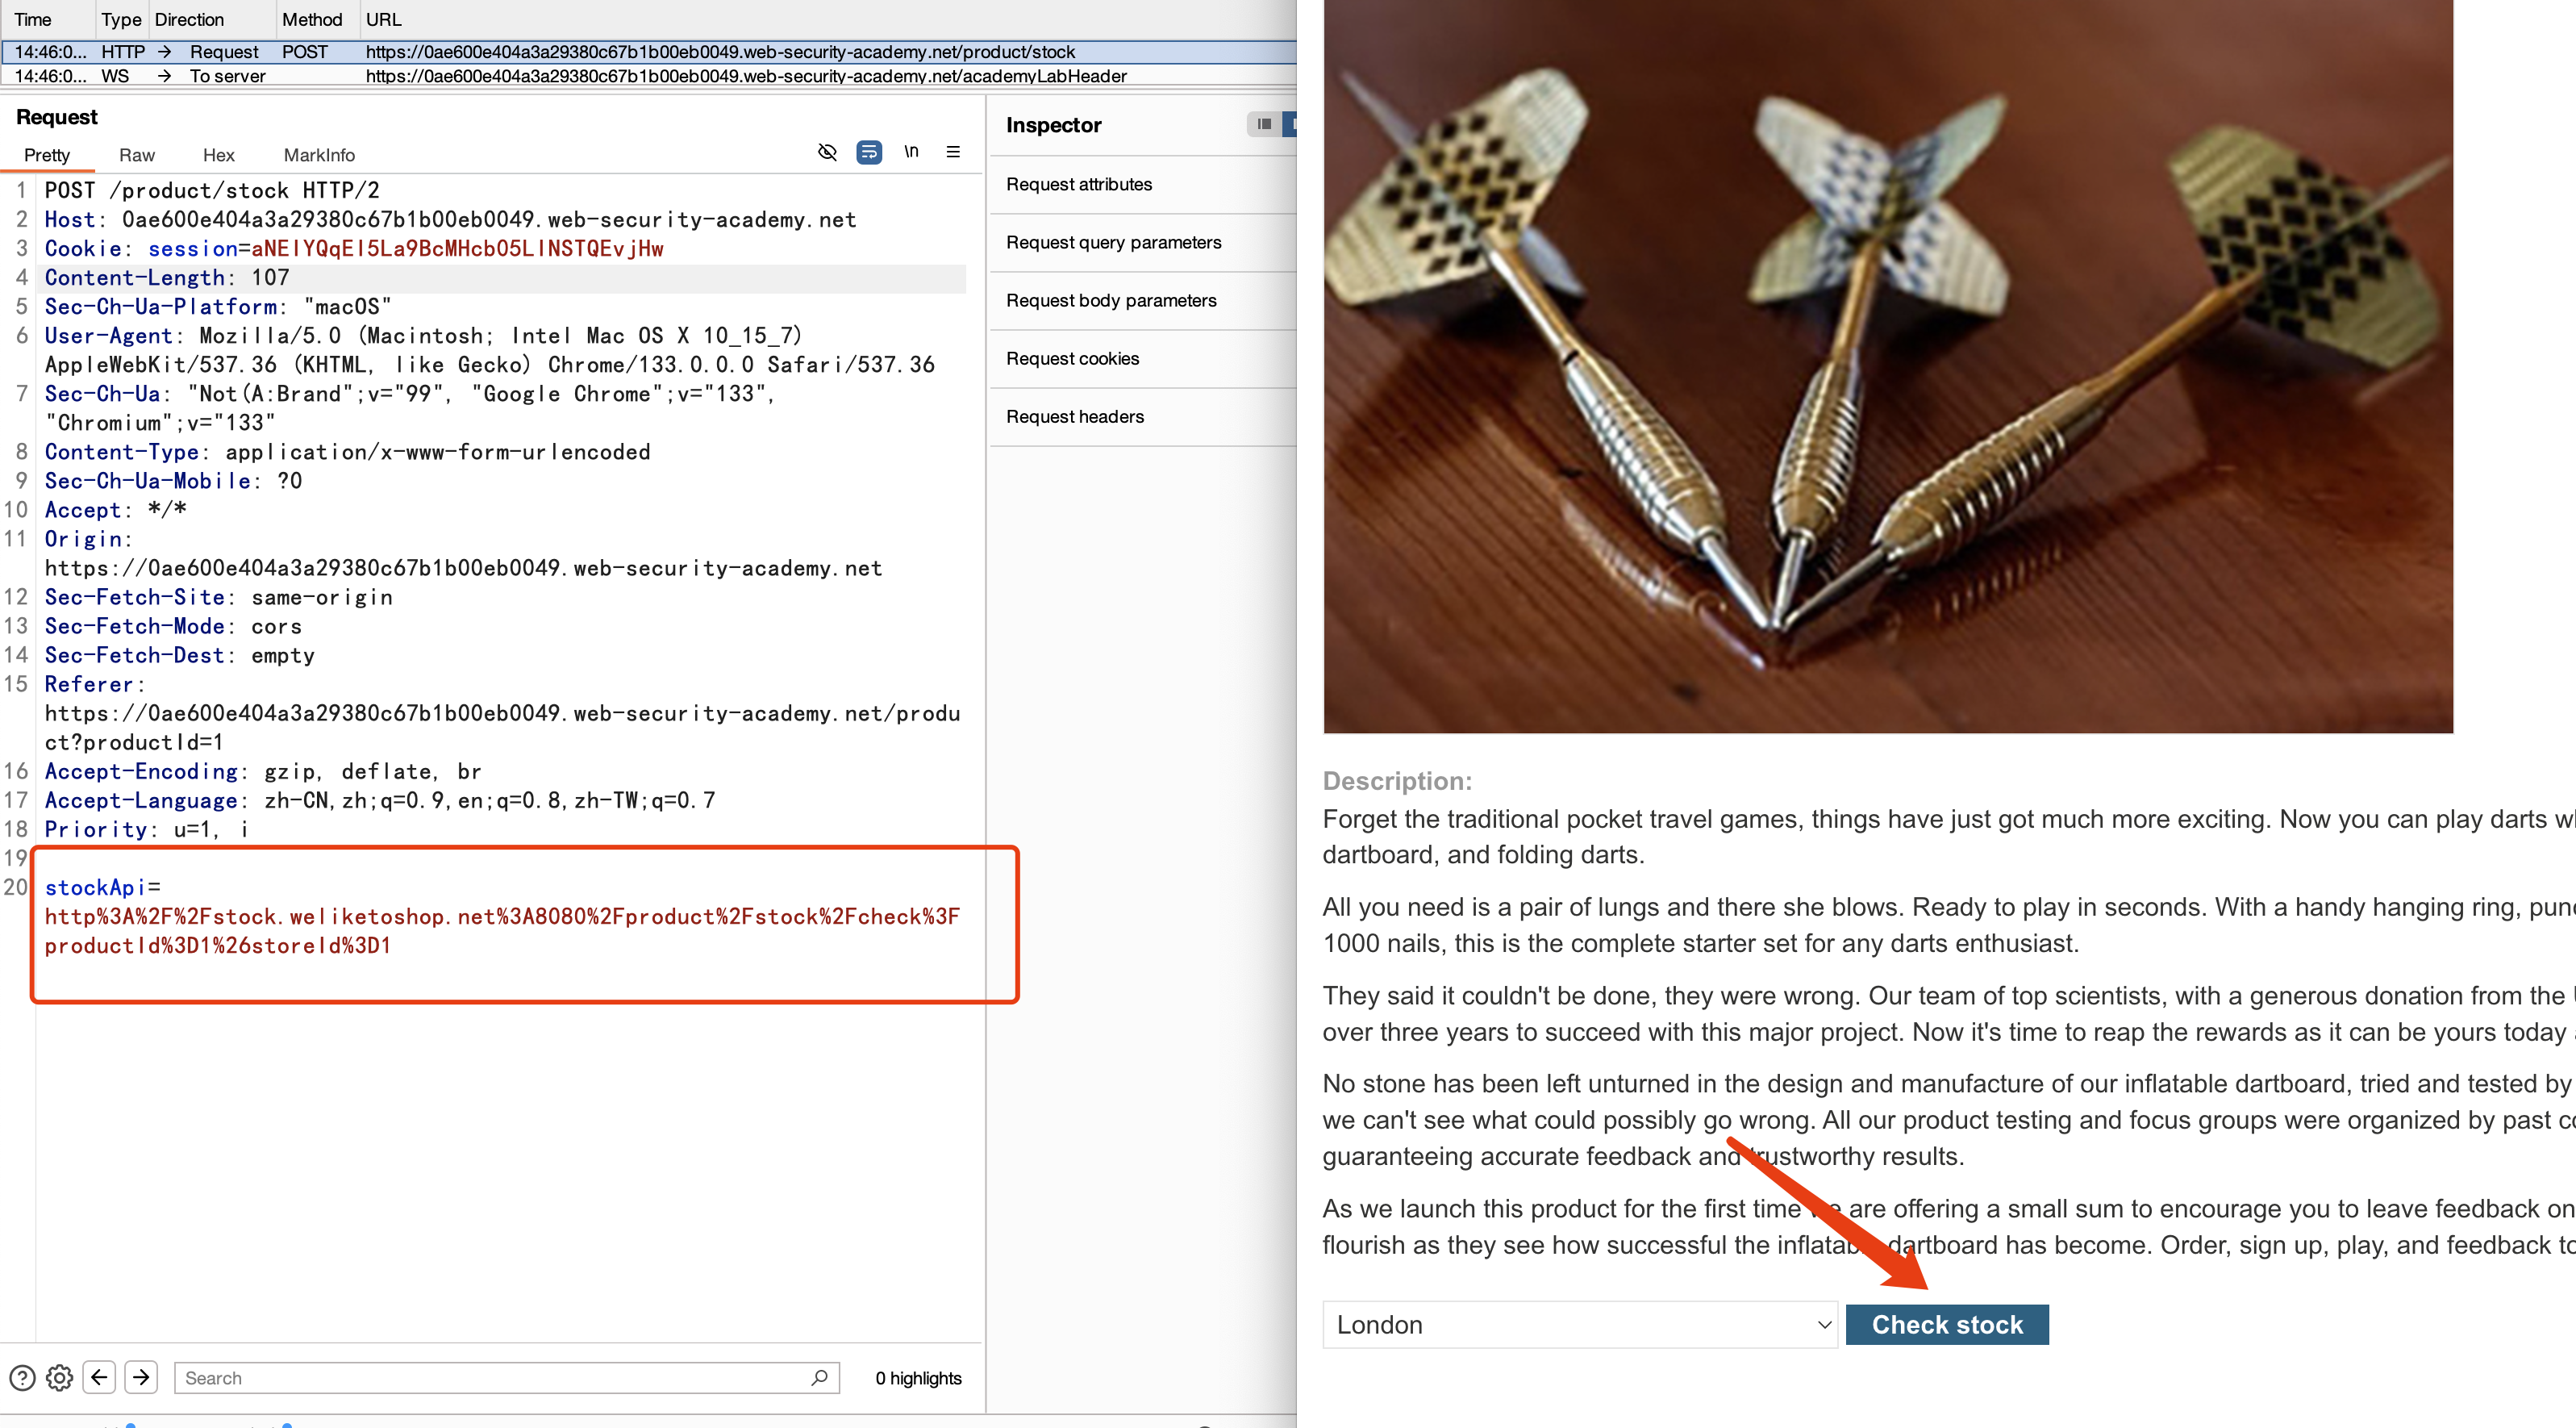Viewport: 2576px width, 1428px height.
Task: Click the hide non-printable eye icon
Action: pyautogui.click(x=827, y=152)
